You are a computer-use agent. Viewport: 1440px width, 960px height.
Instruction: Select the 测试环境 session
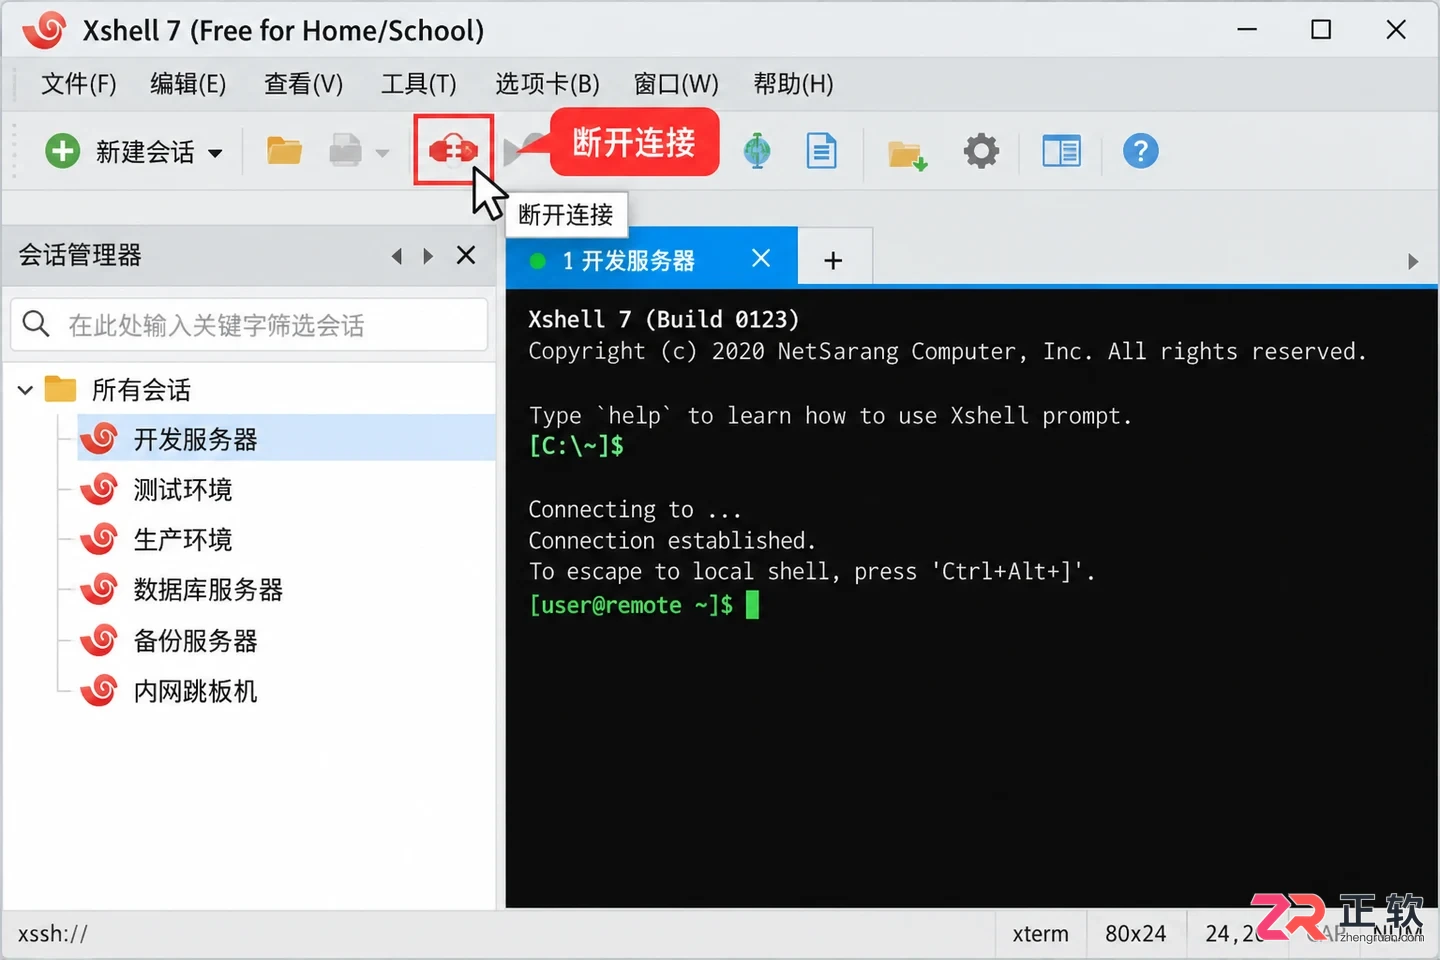[x=183, y=490]
